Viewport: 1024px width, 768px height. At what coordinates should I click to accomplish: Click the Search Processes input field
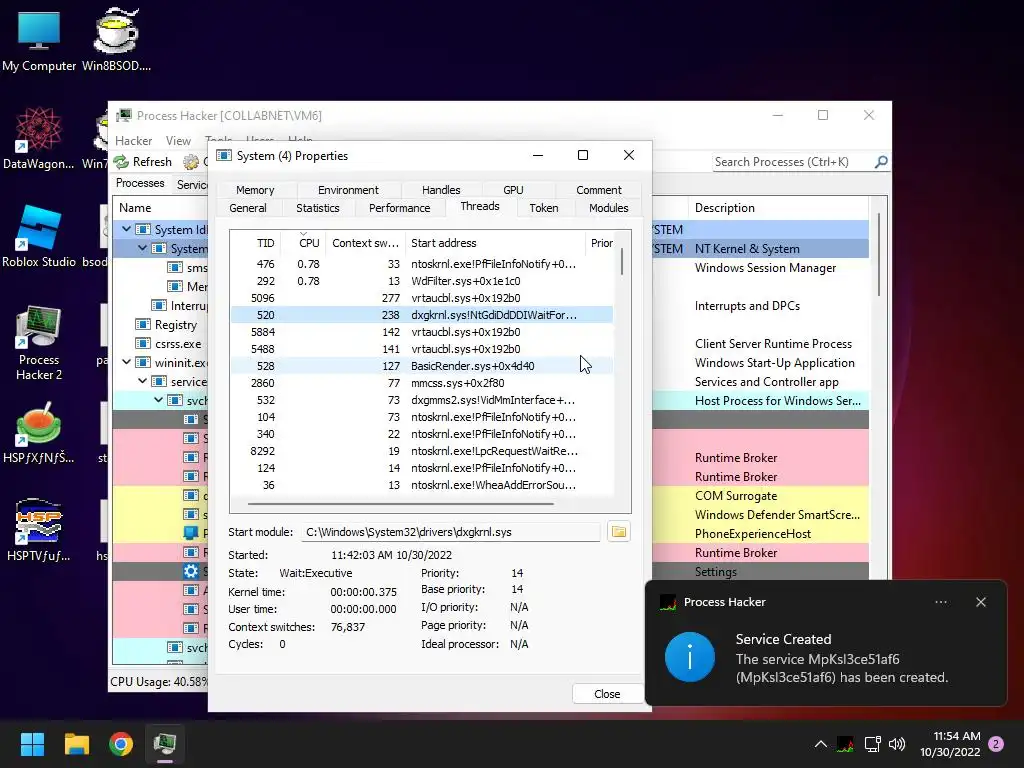[793, 161]
